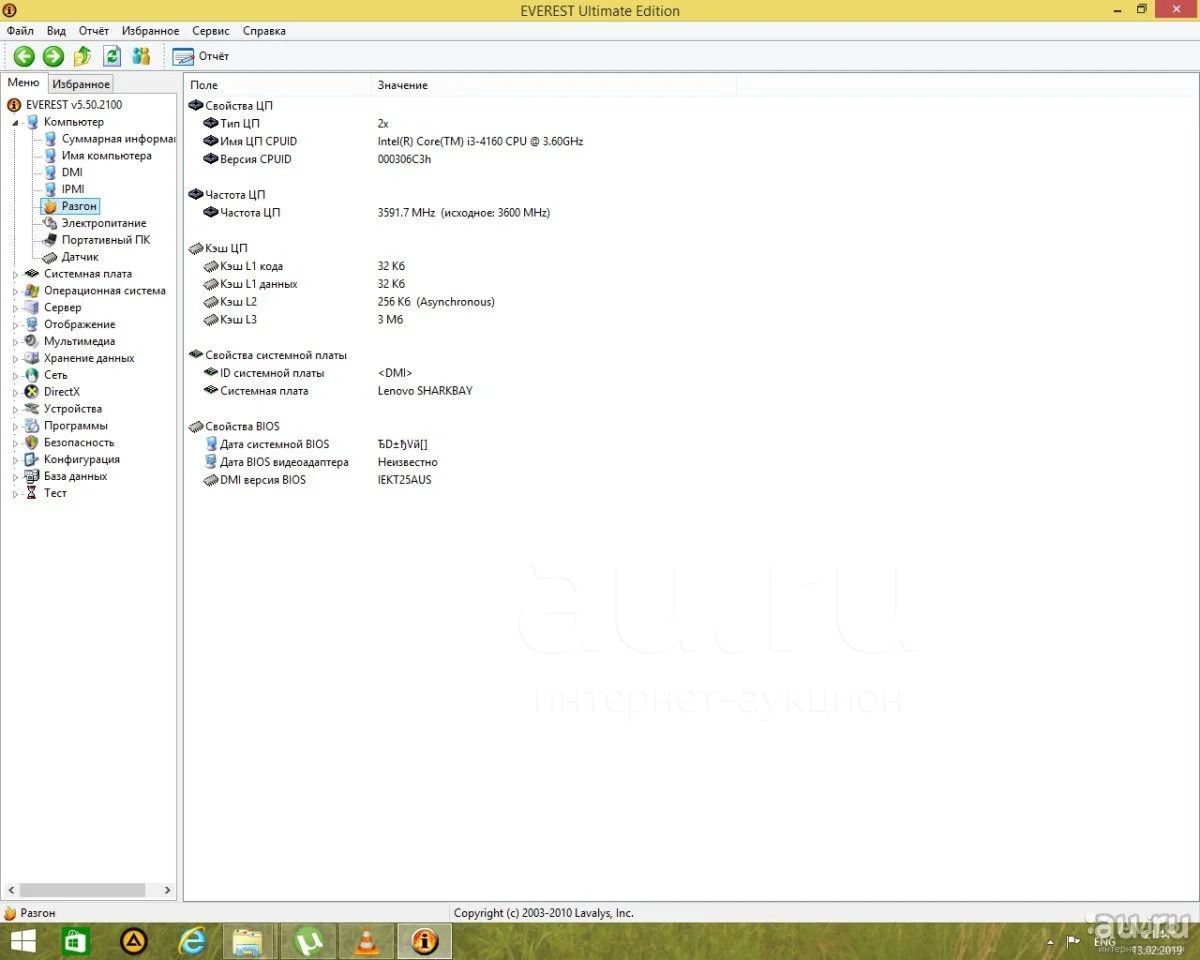
Task: Open the Сервис menu
Action: (x=211, y=31)
